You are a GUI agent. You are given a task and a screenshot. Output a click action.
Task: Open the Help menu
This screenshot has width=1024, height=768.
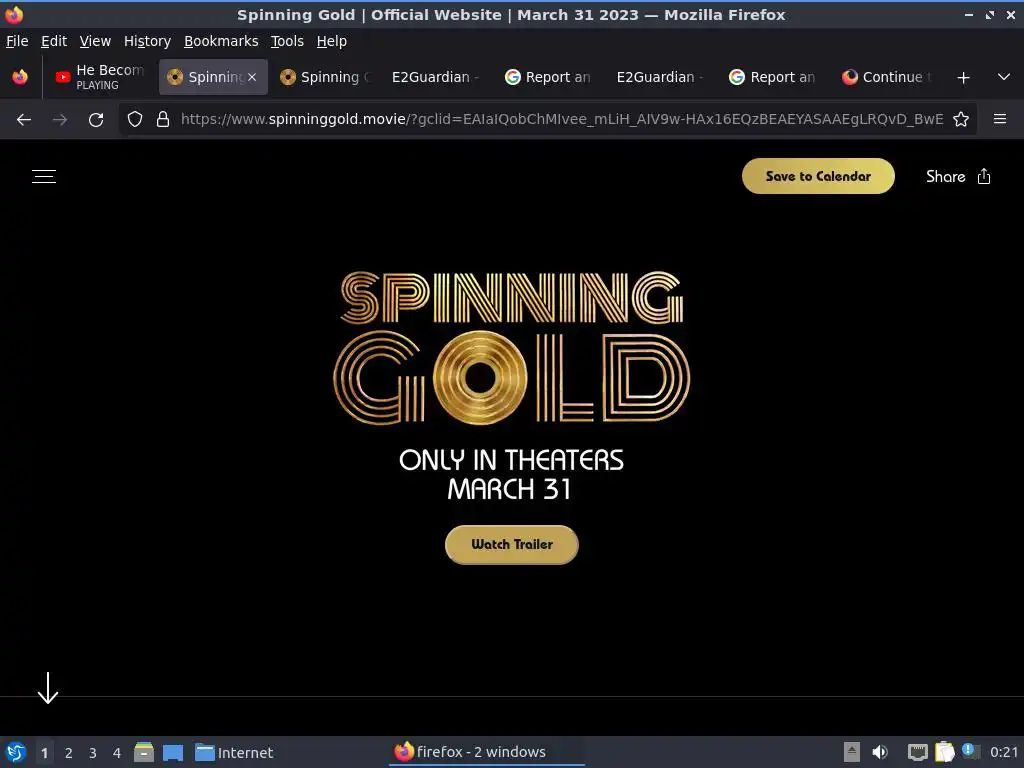pyautogui.click(x=332, y=41)
